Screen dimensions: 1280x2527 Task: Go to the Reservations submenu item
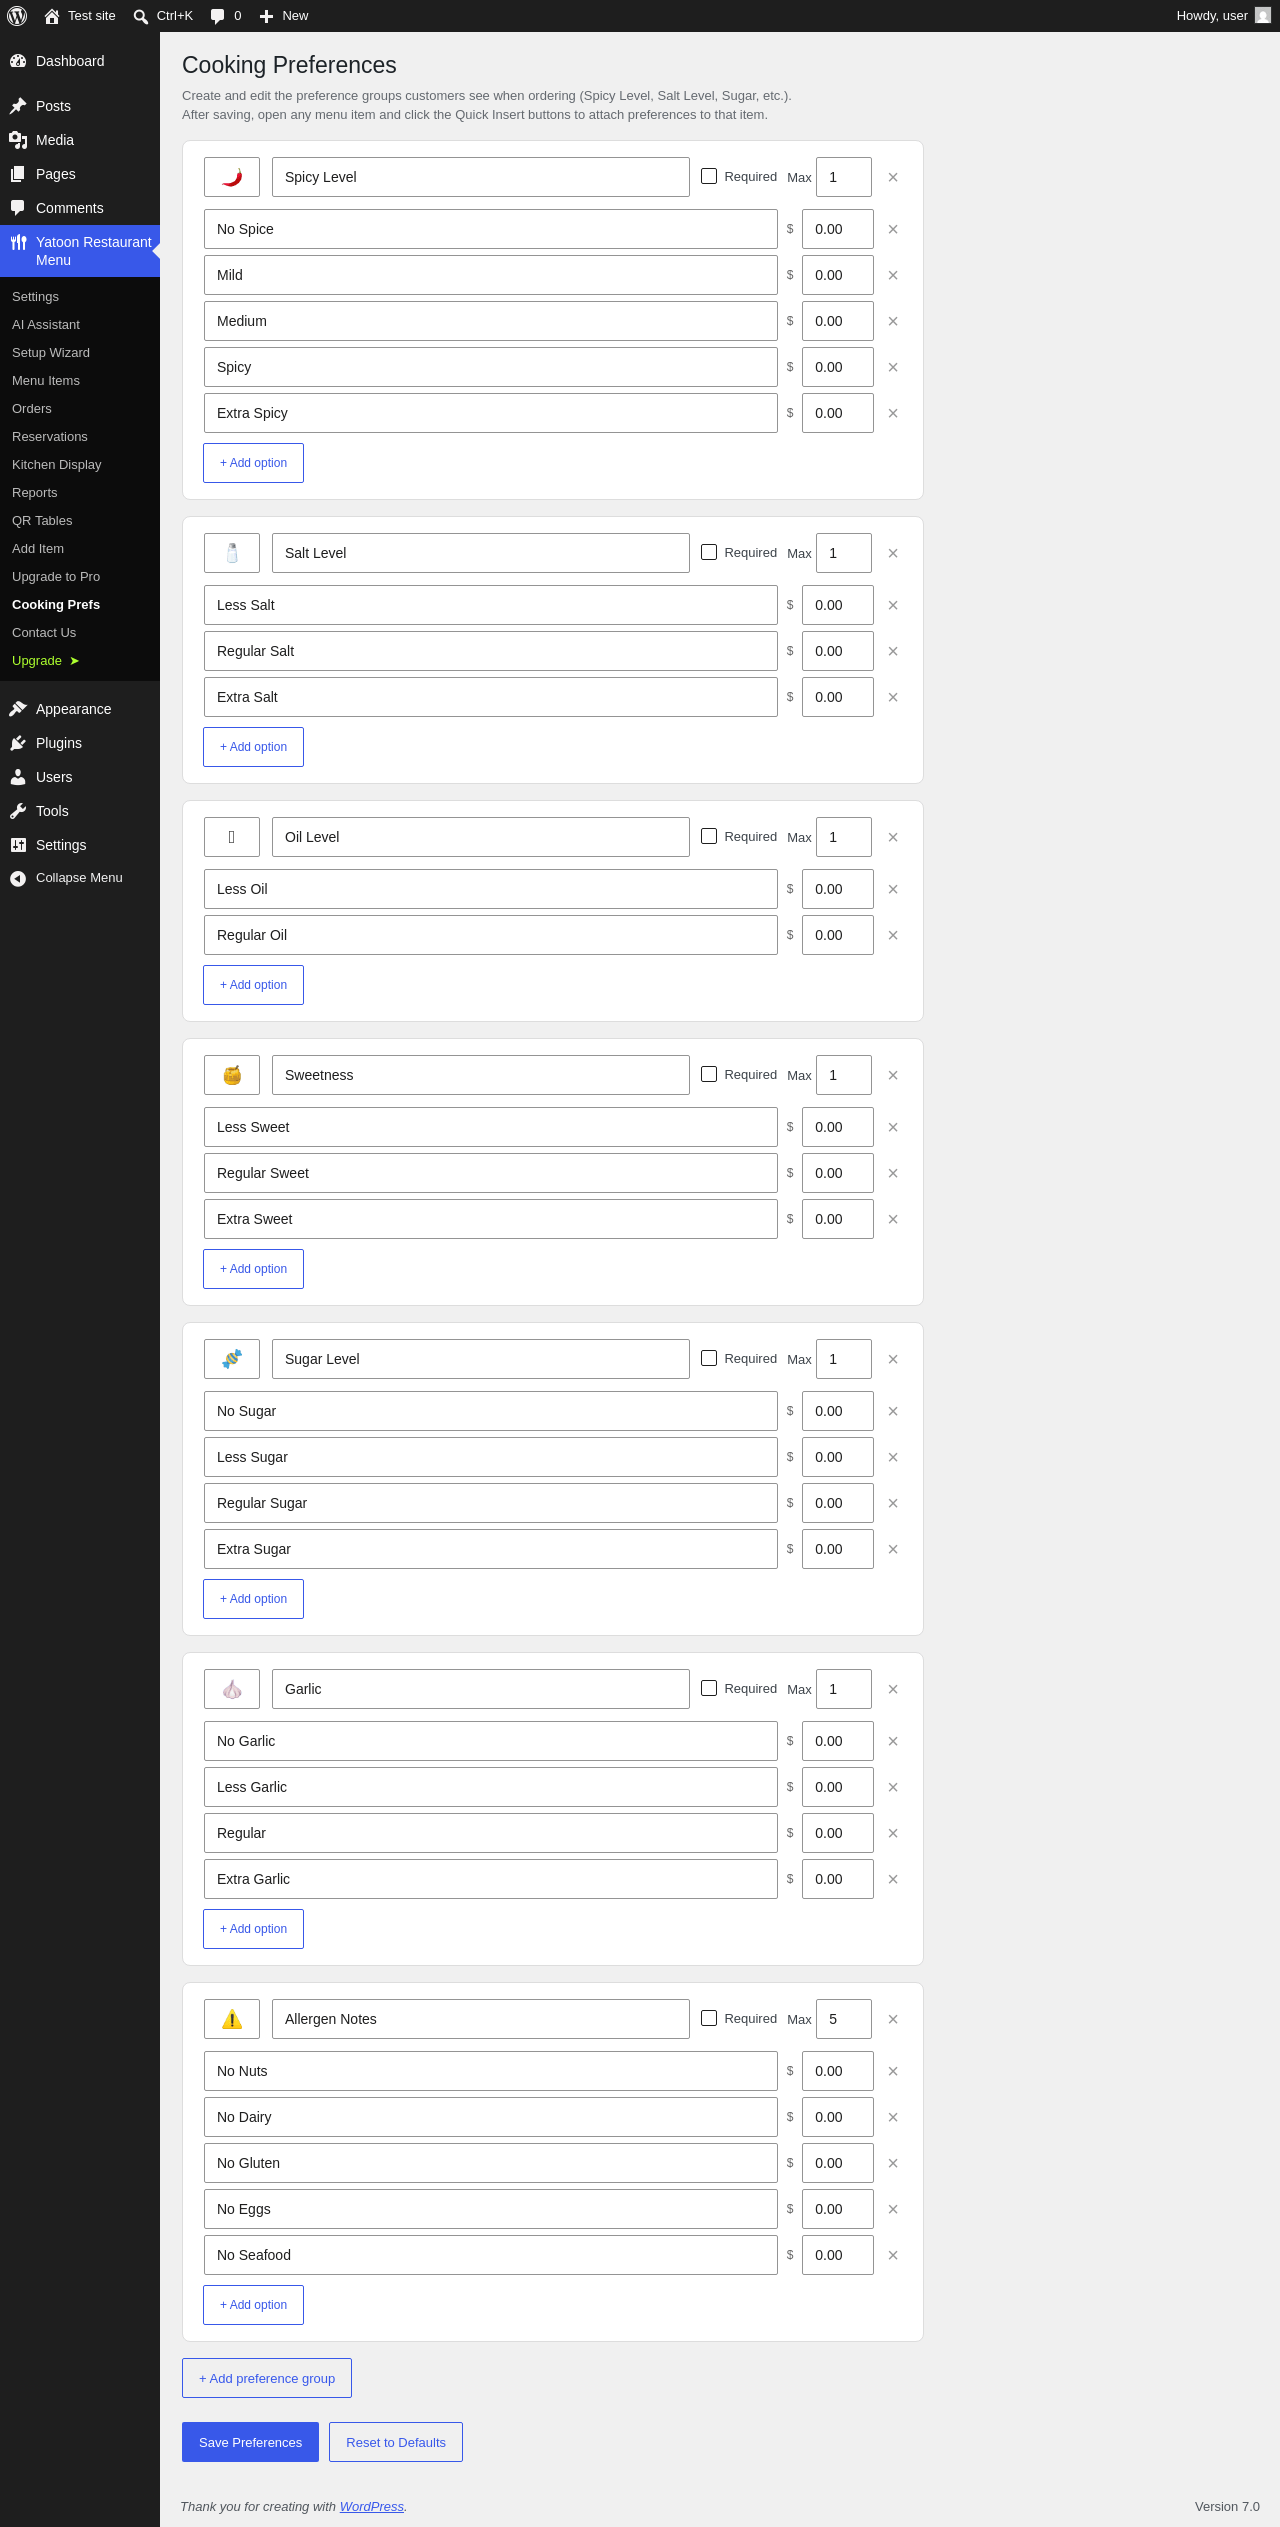(x=50, y=437)
